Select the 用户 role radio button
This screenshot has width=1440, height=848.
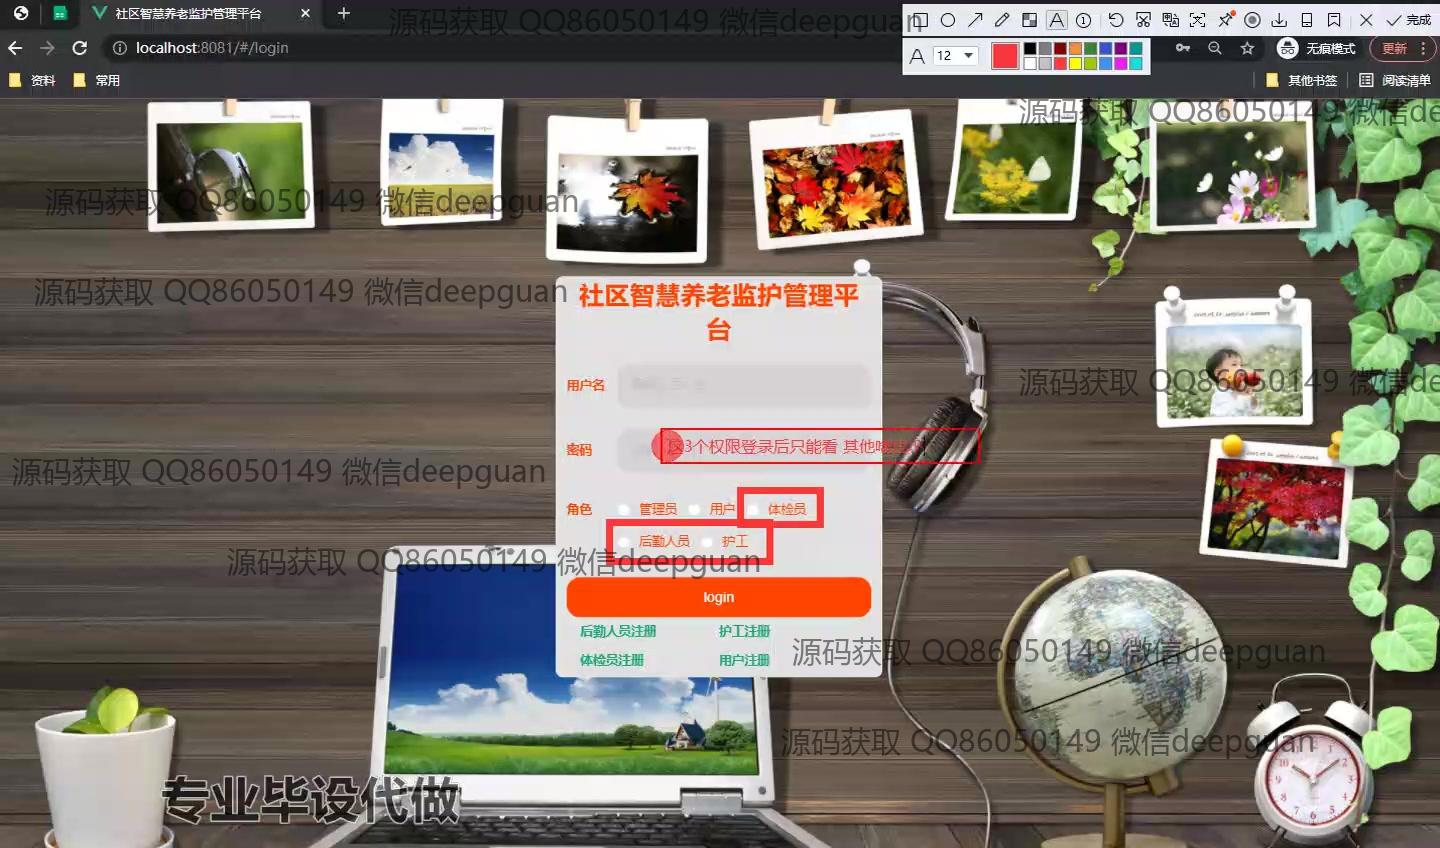click(695, 510)
